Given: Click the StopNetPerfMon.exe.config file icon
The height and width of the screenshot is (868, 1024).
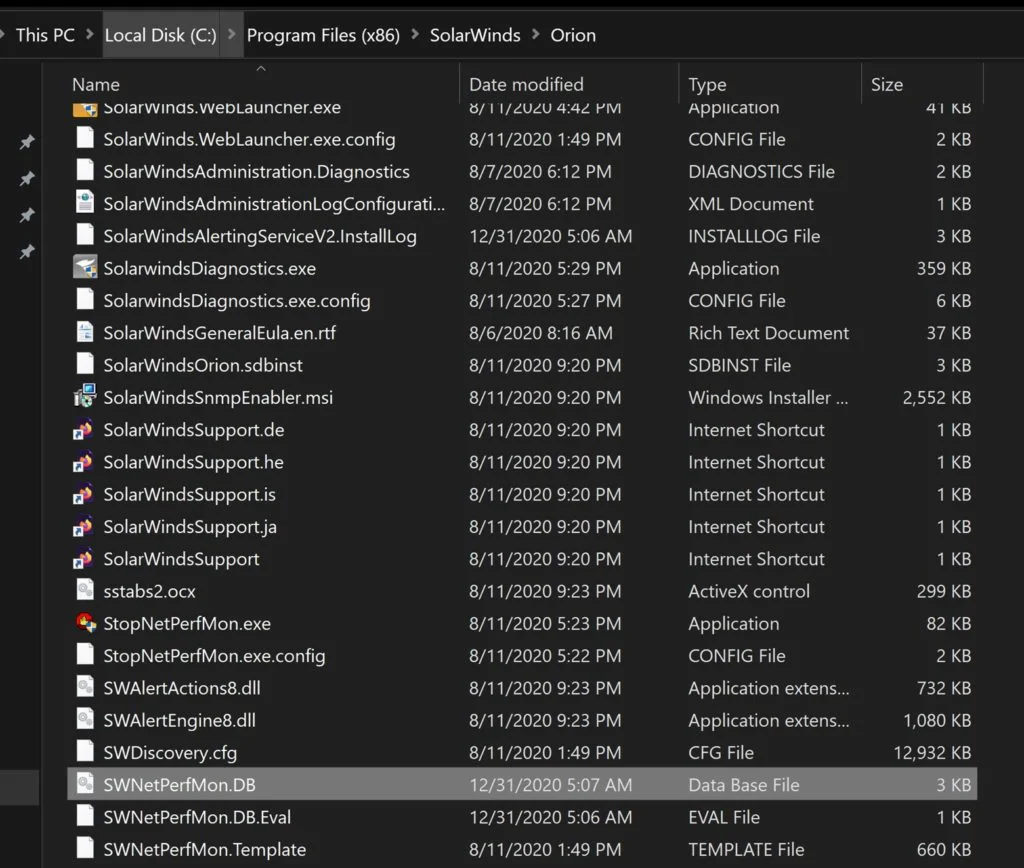Looking at the screenshot, I should coord(85,654).
